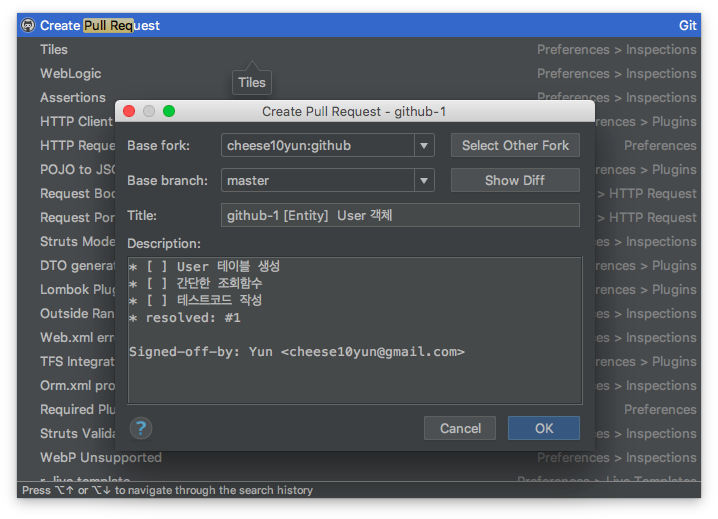Click the User 테이블 생성 checklist line
The image size is (718, 519).
(x=204, y=266)
